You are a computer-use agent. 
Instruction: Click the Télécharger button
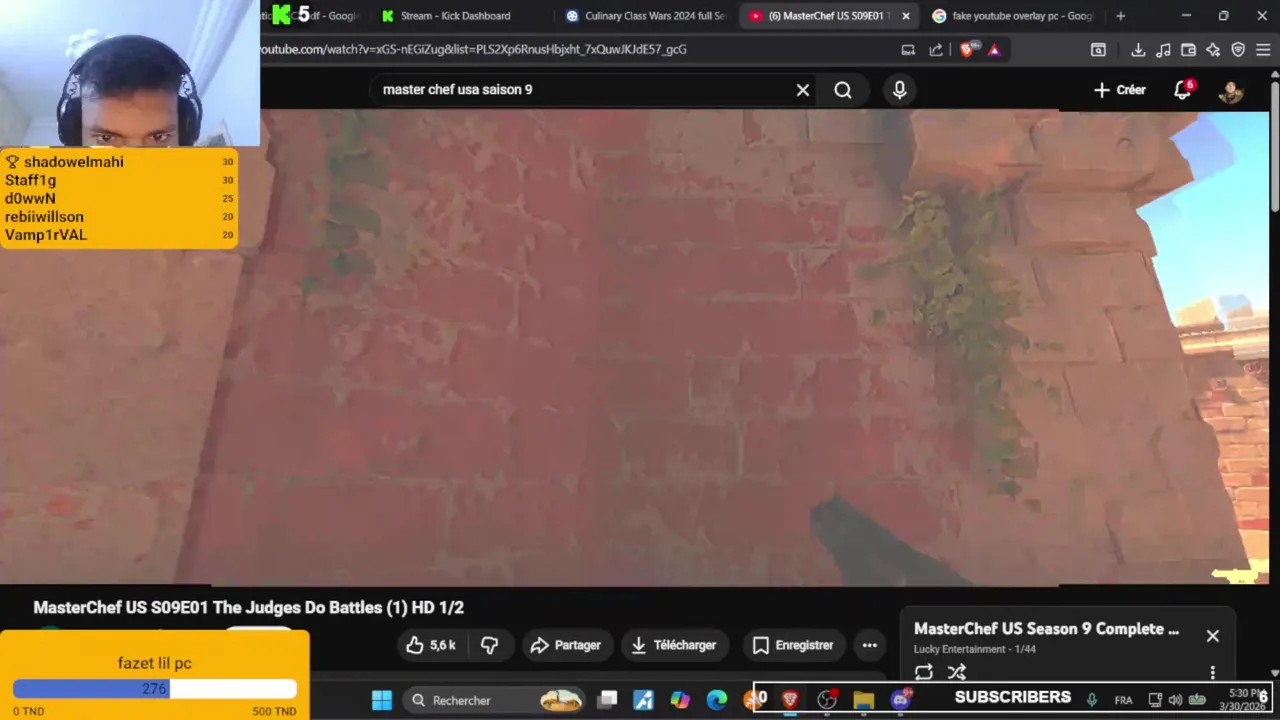tap(674, 645)
